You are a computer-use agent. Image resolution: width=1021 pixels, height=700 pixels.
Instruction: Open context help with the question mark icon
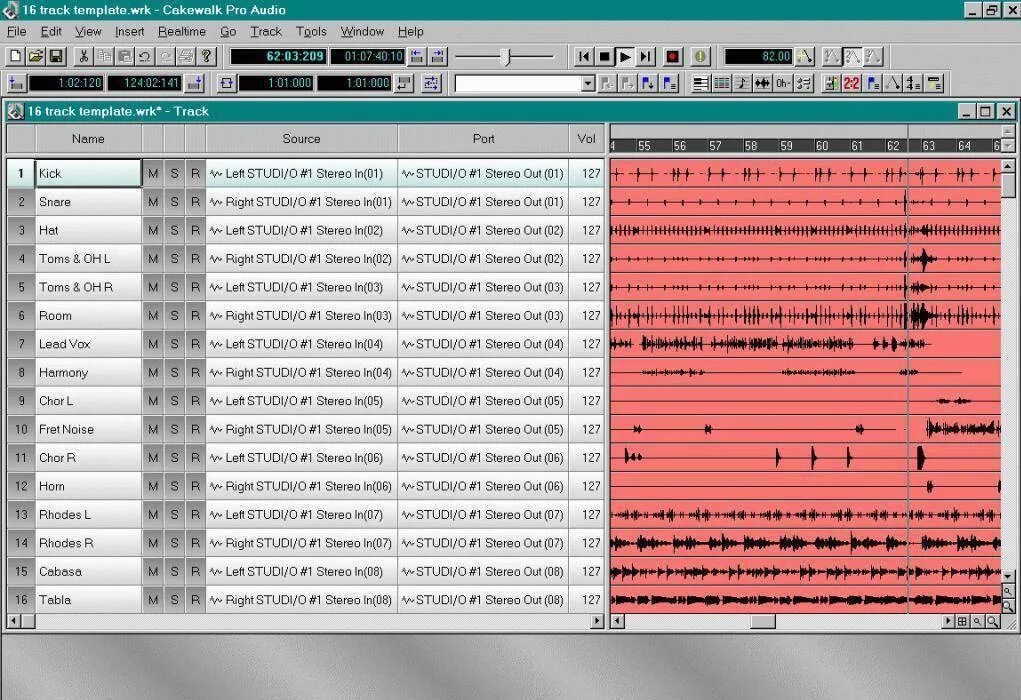[x=206, y=56]
